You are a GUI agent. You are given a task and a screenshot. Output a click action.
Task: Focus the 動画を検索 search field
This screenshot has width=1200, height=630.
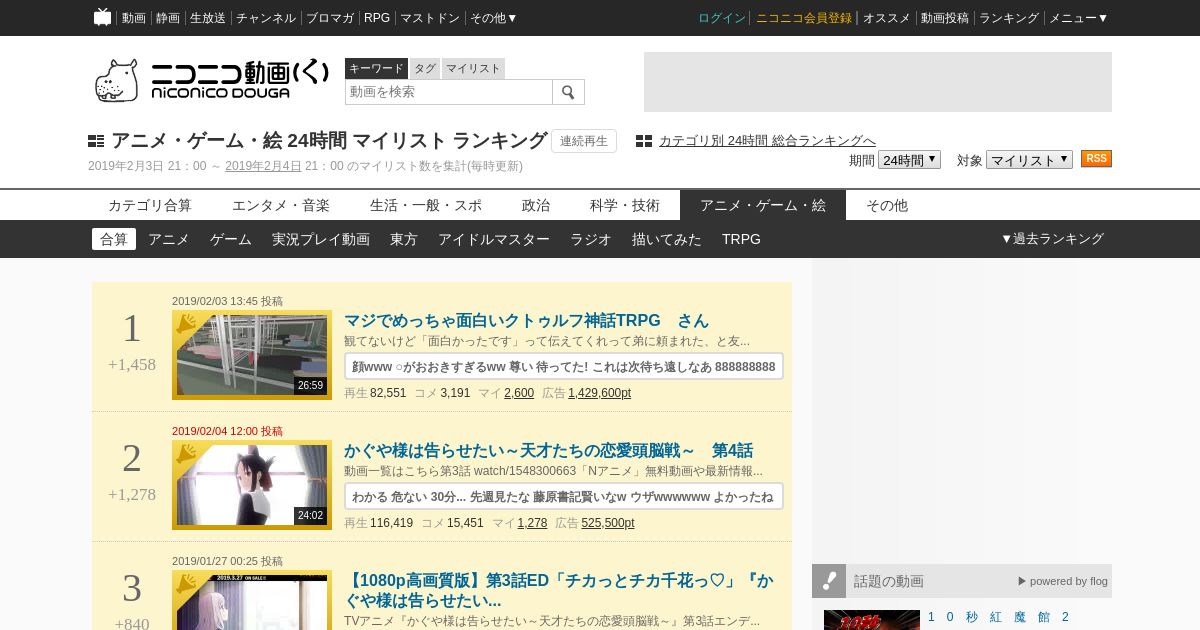point(449,92)
